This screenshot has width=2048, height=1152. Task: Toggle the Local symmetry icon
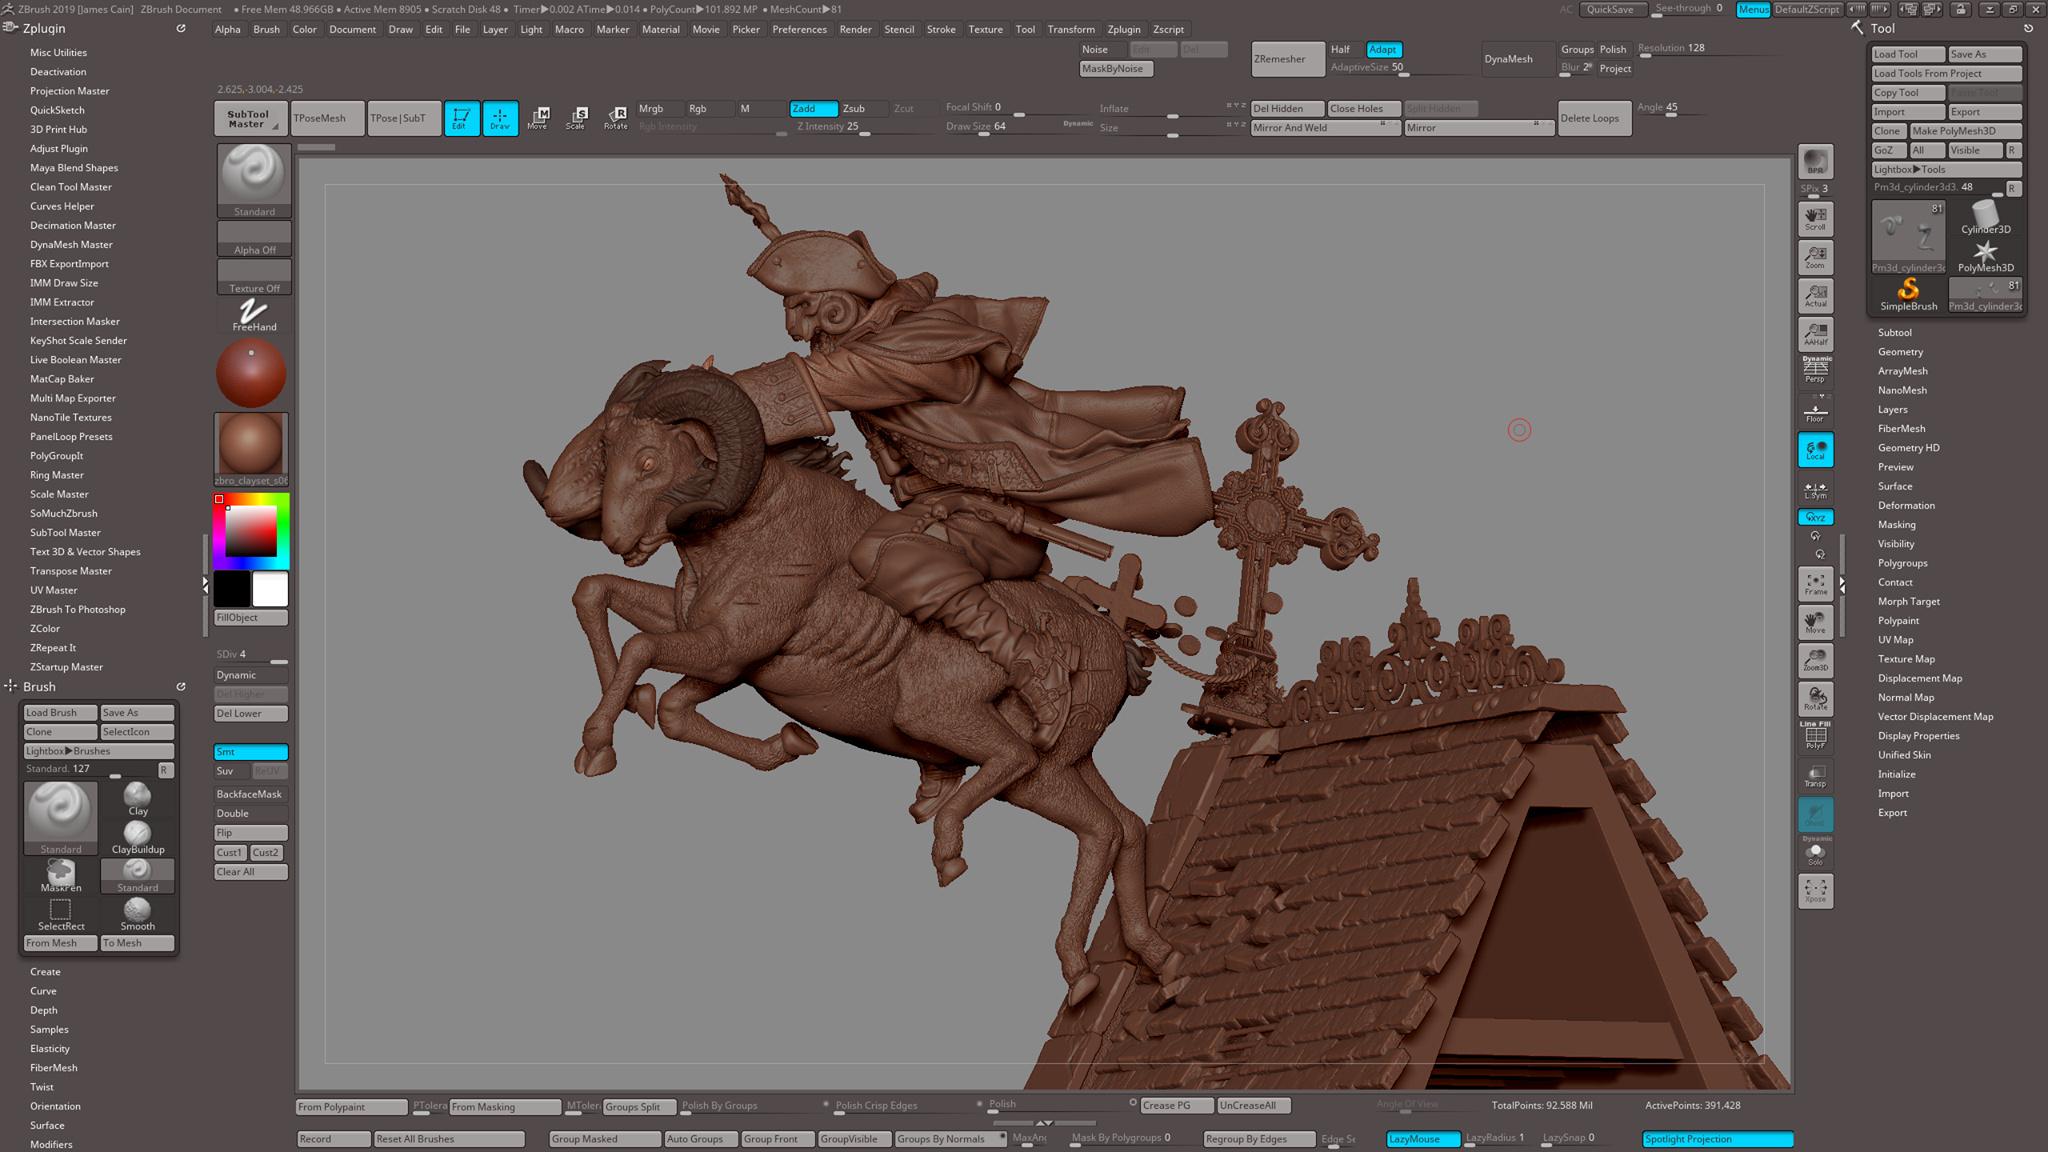tap(1815, 450)
